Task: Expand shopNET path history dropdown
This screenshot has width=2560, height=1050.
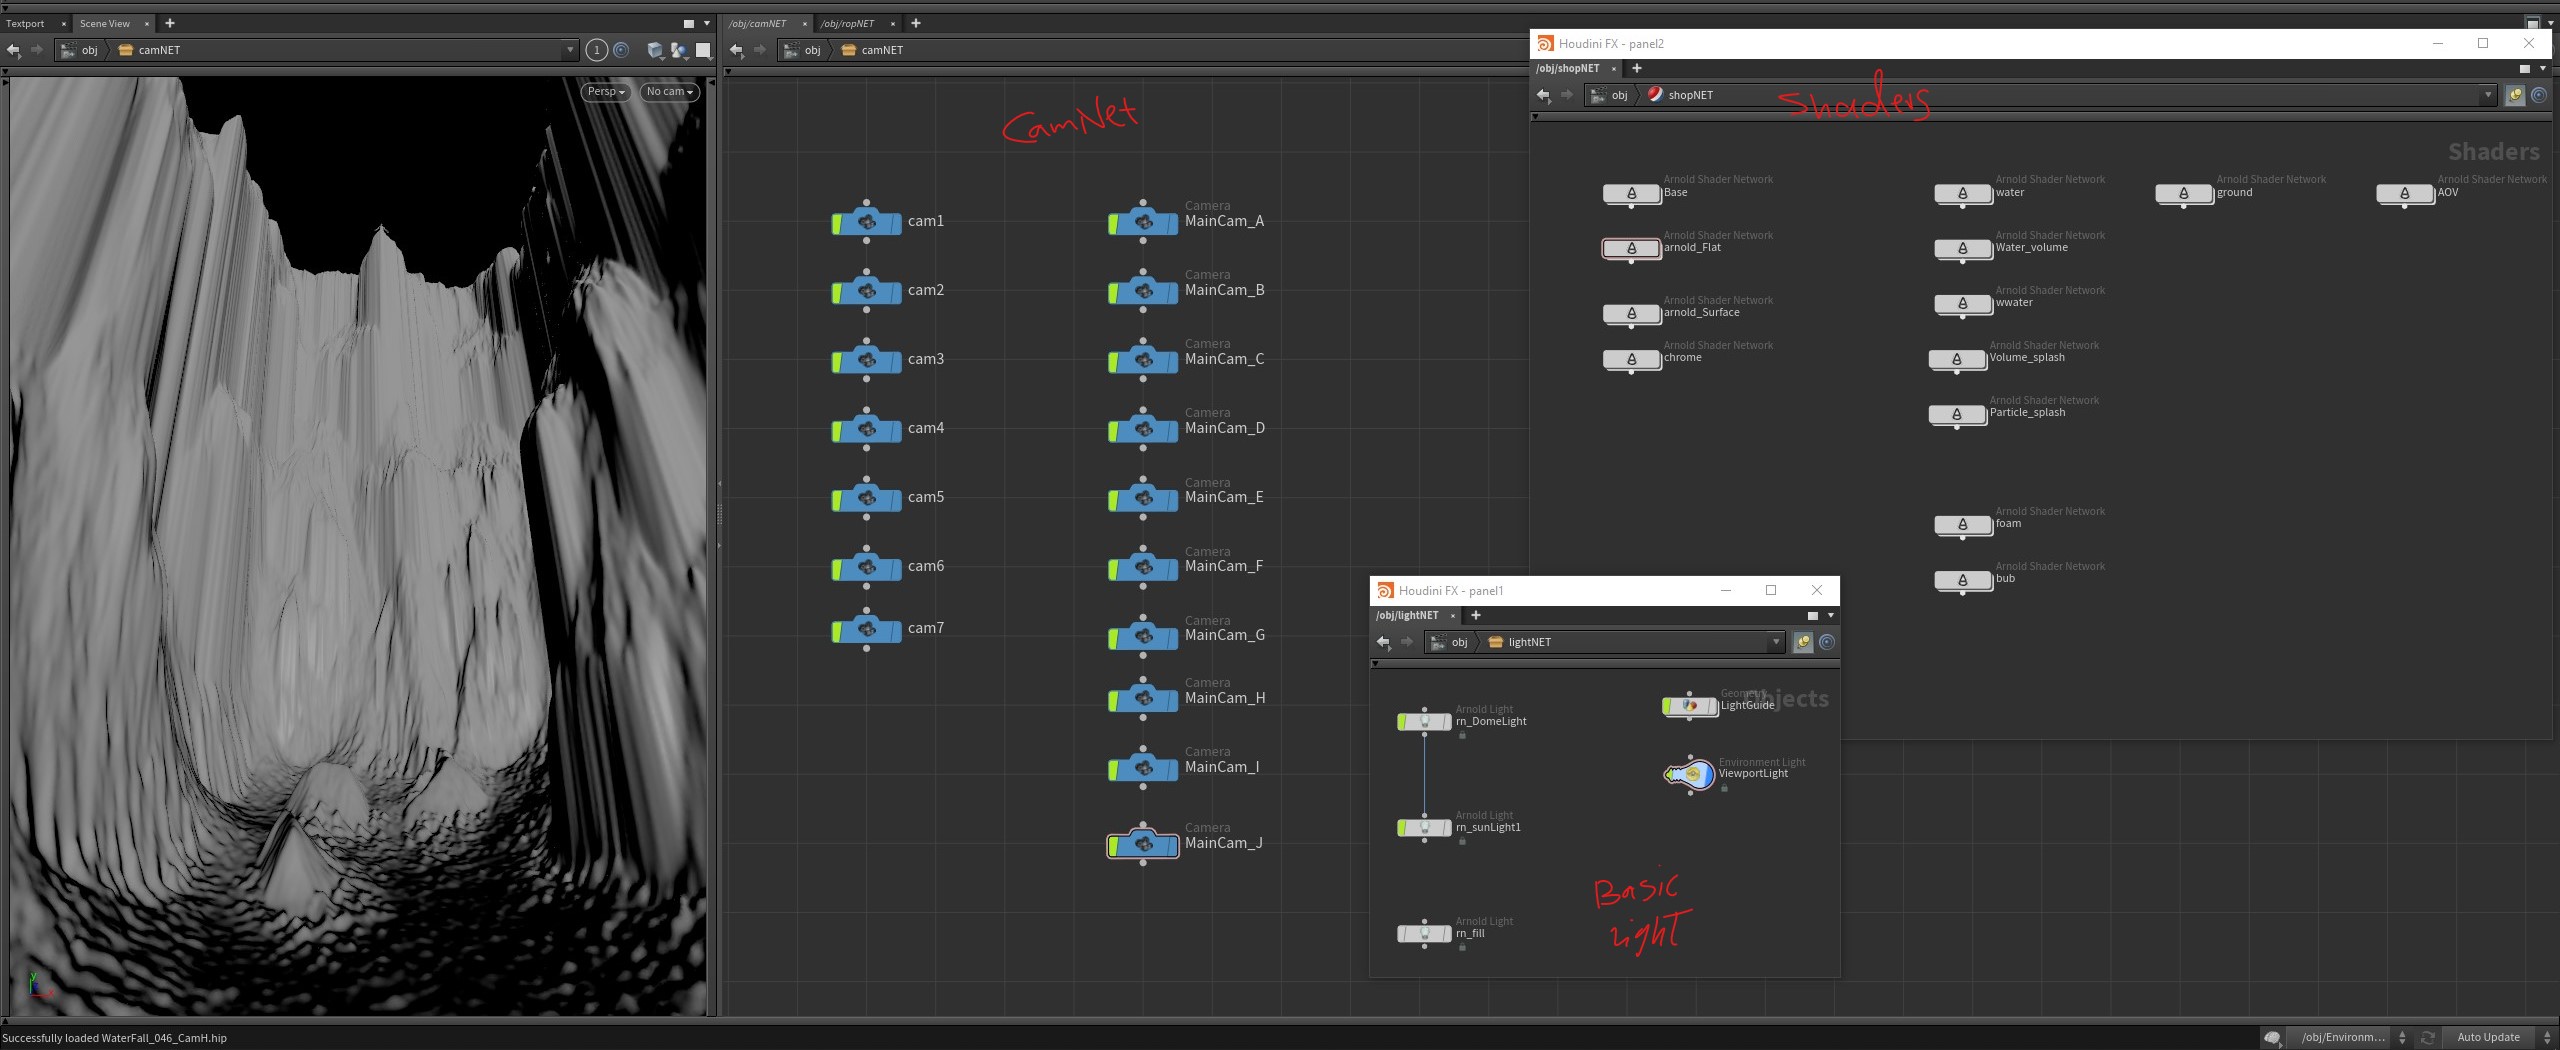Action: (x=2488, y=95)
